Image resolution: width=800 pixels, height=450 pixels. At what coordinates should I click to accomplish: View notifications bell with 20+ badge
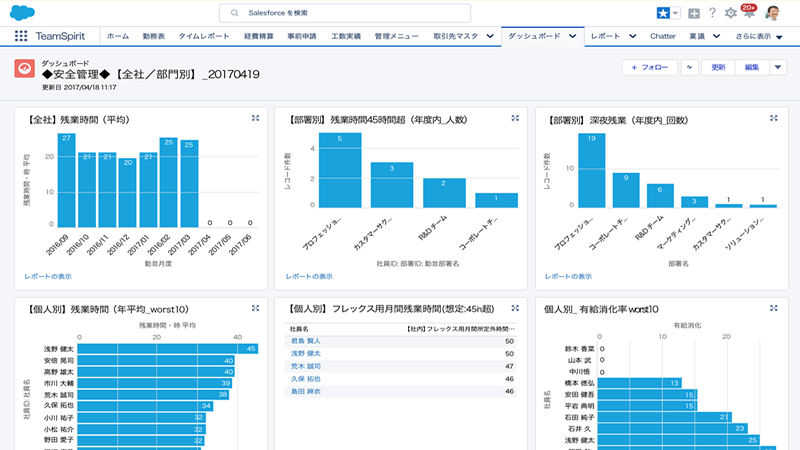click(749, 13)
